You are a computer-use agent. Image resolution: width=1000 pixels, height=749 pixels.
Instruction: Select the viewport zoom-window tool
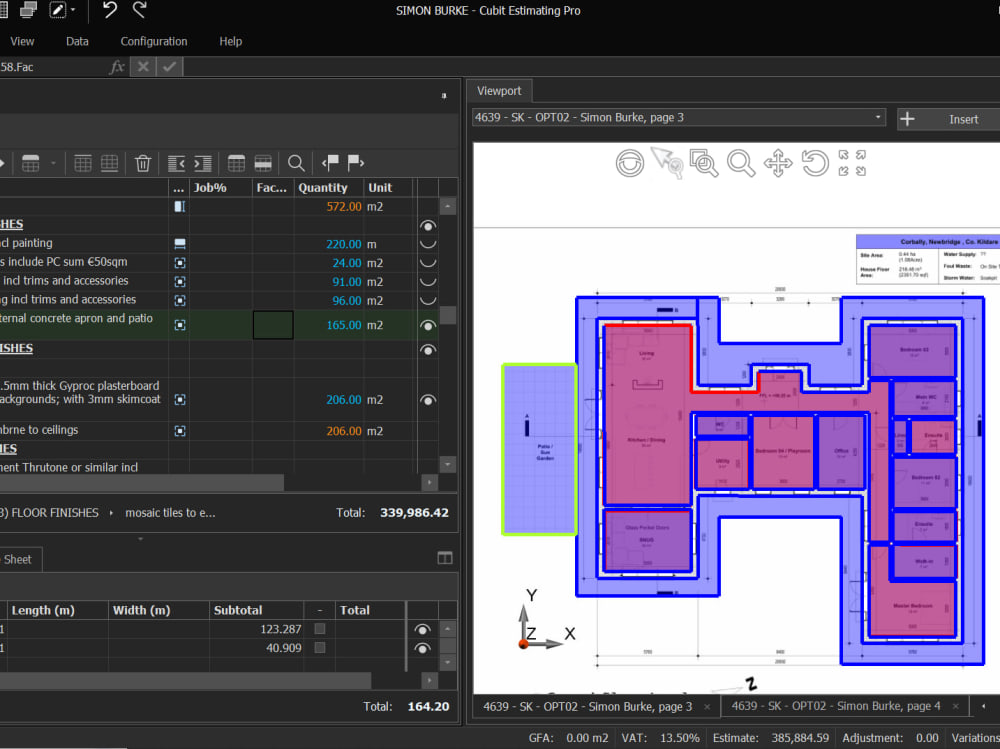coord(703,163)
